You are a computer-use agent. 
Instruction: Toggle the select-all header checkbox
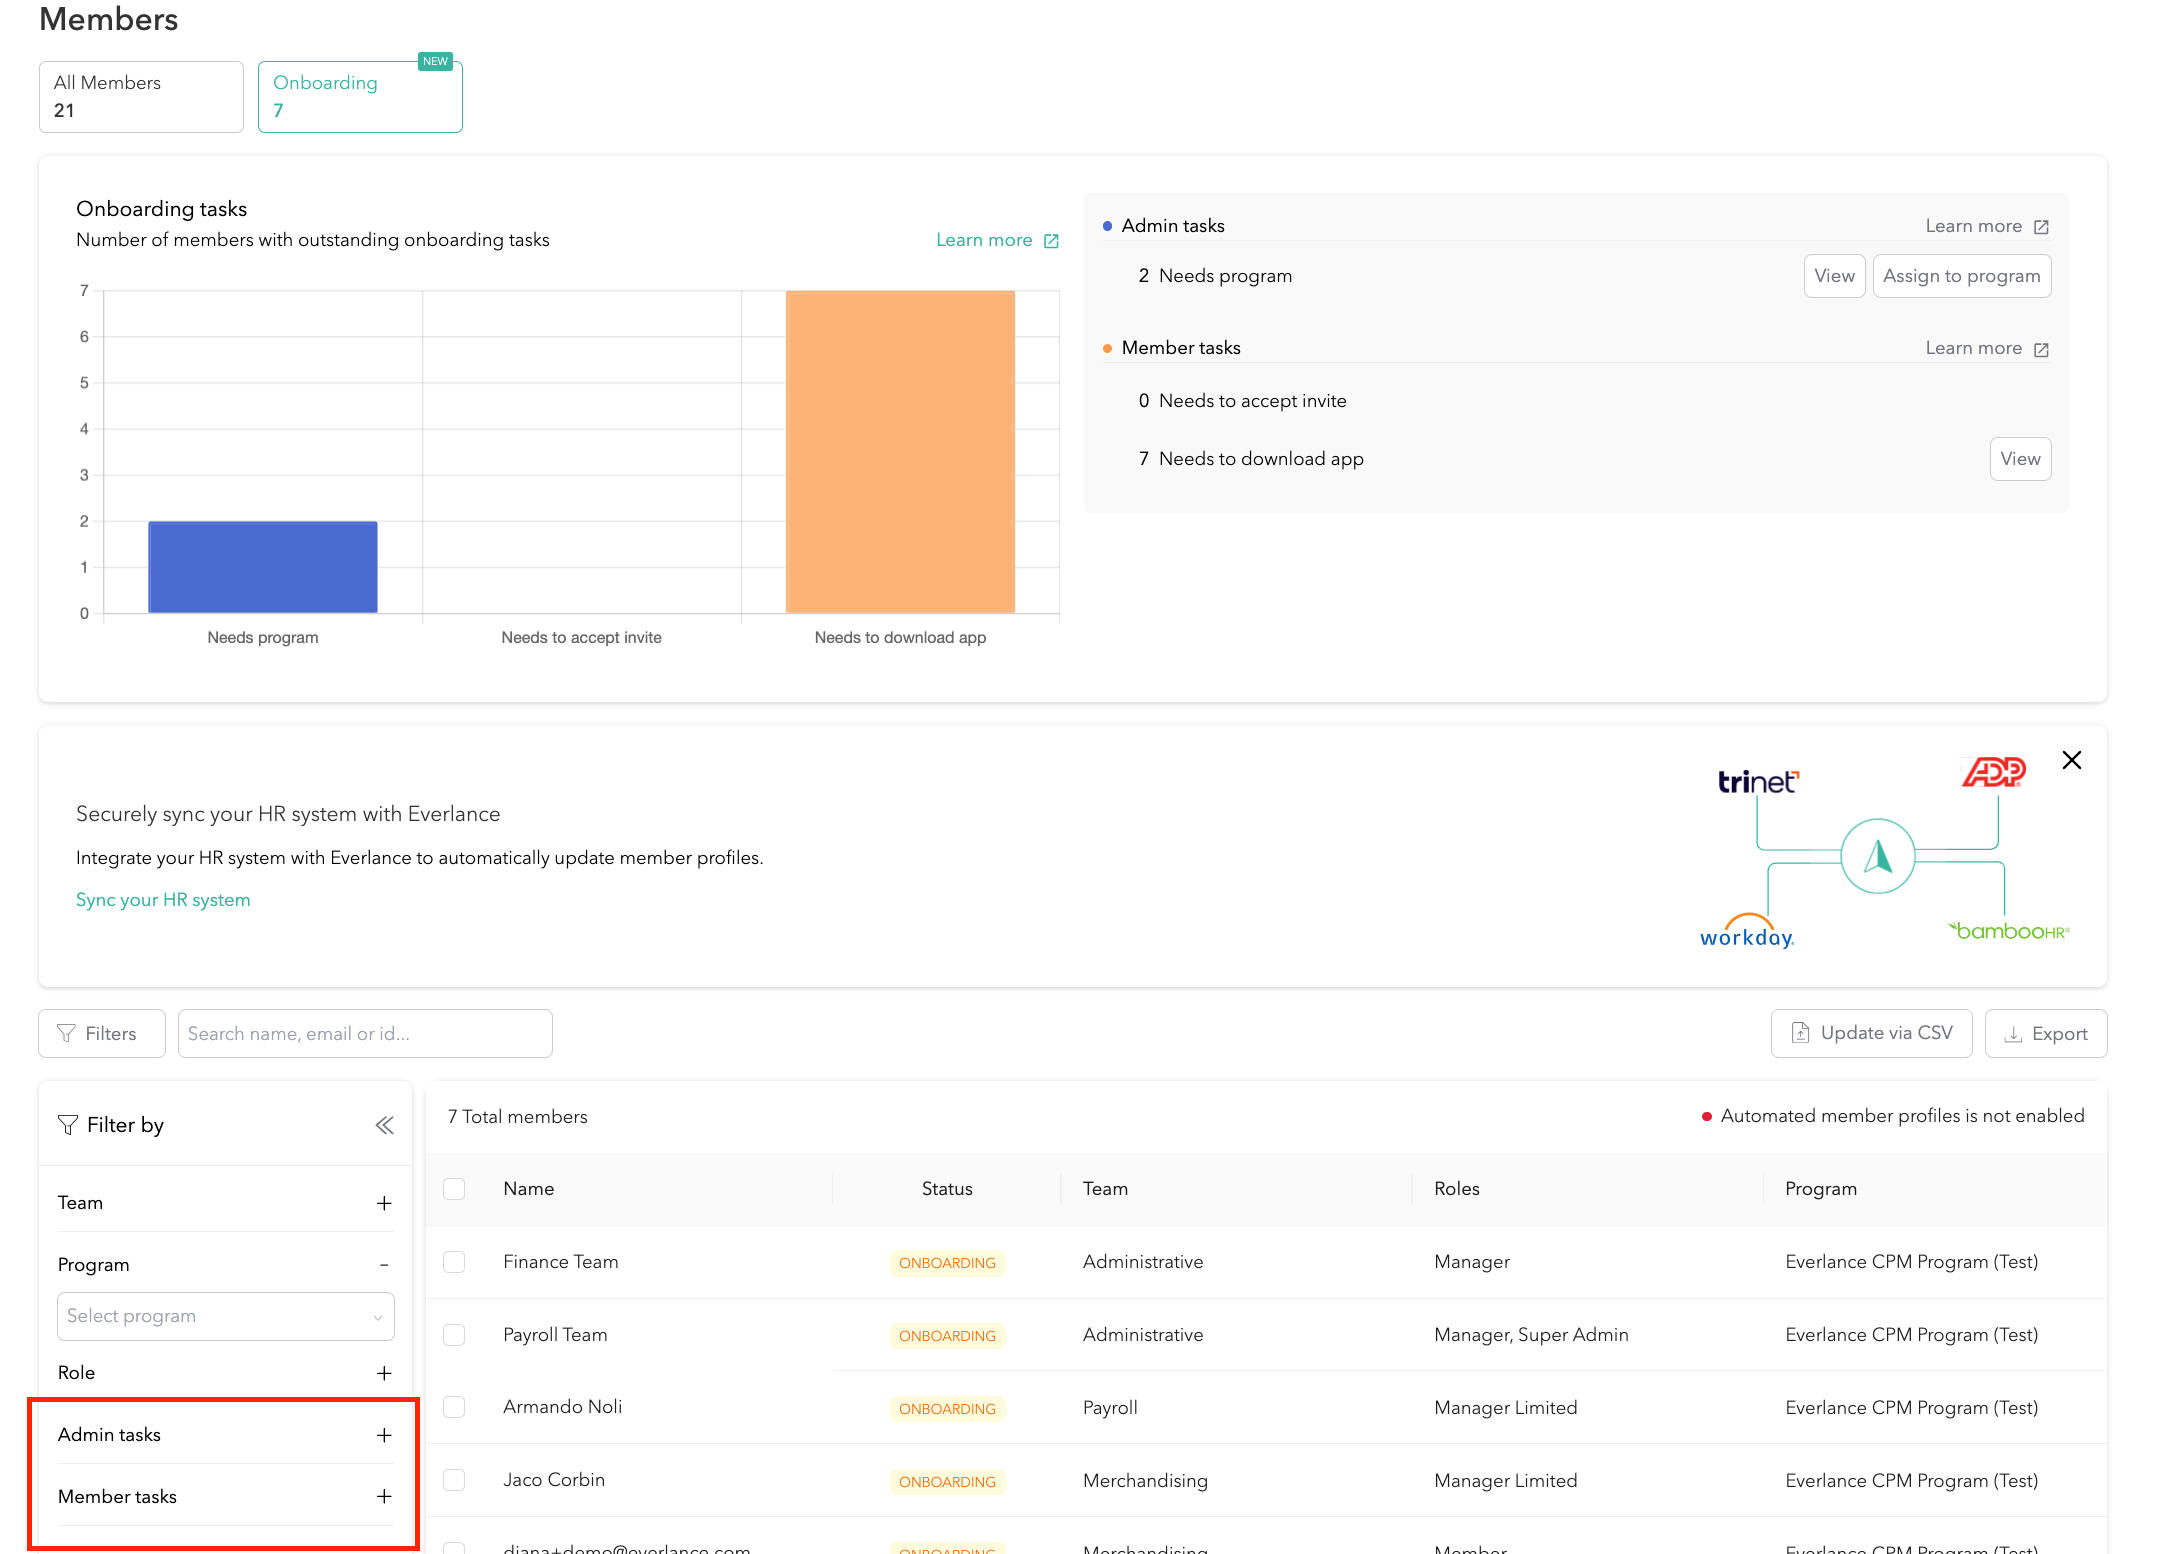[454, 1189]
